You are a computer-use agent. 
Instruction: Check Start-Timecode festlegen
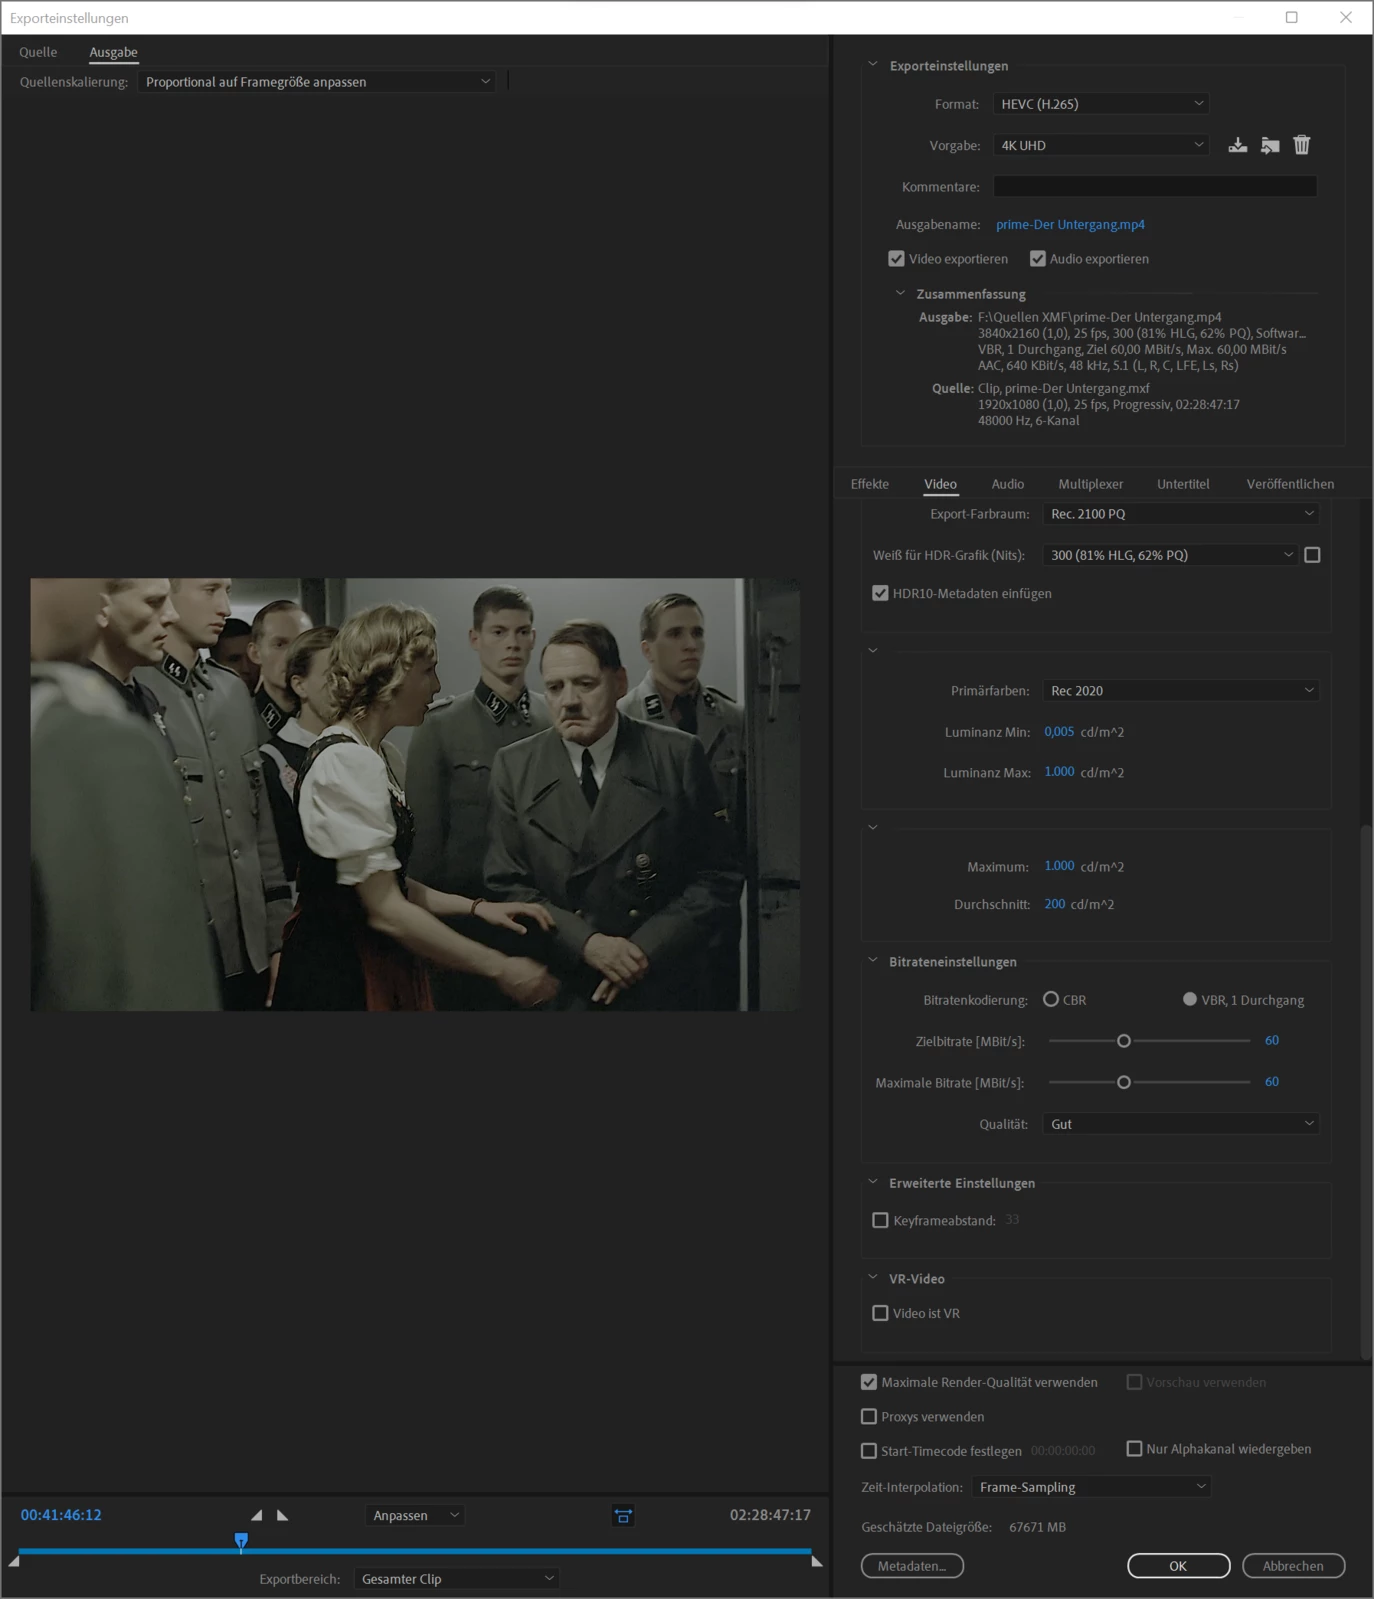869,1451
